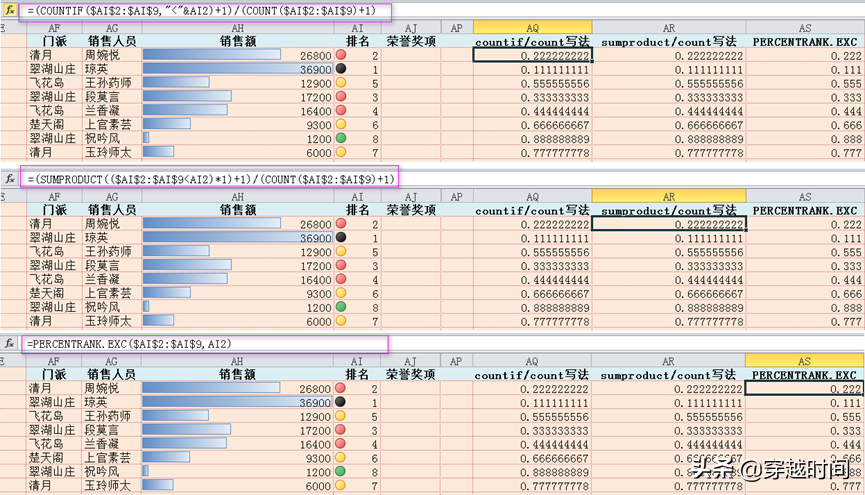Screen dimensions: 865x495
Task: Select active cell 0.222222222 in COUNTIF panel's AQ column
Action: 532,55
